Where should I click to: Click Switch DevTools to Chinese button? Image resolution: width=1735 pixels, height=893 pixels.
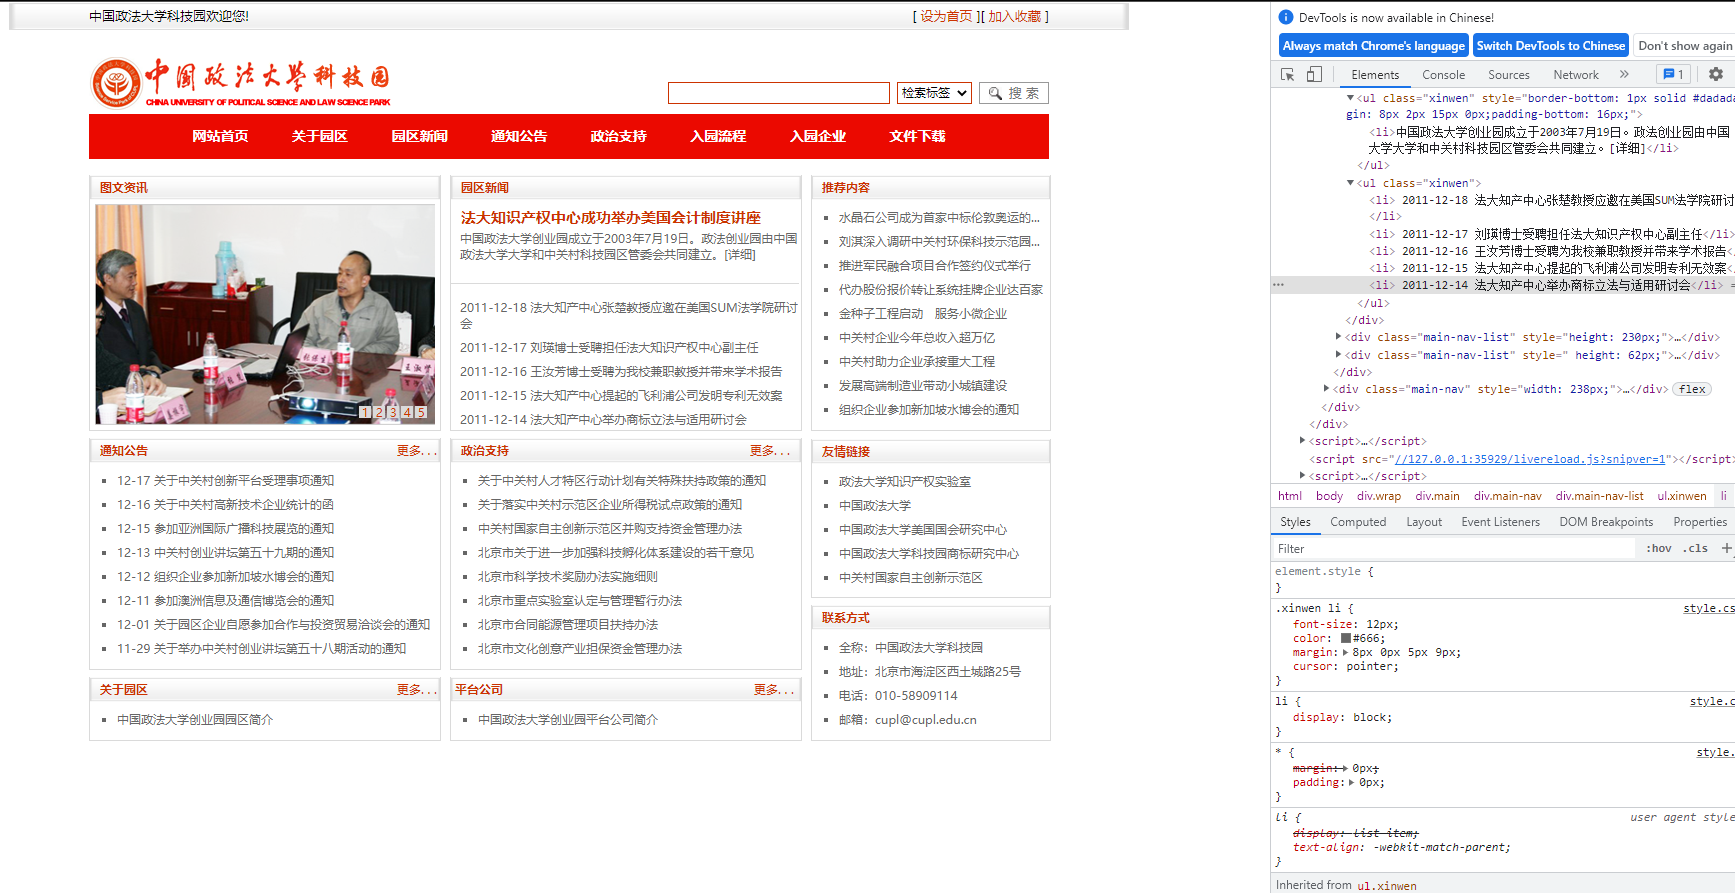pyautogui.click(x=1550, y=46)
